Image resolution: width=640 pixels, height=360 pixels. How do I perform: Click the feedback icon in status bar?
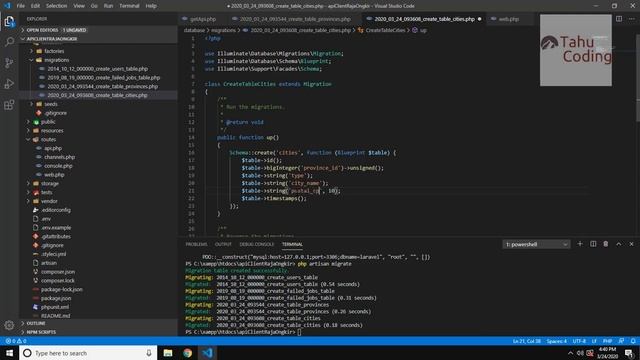click(621, 341)
